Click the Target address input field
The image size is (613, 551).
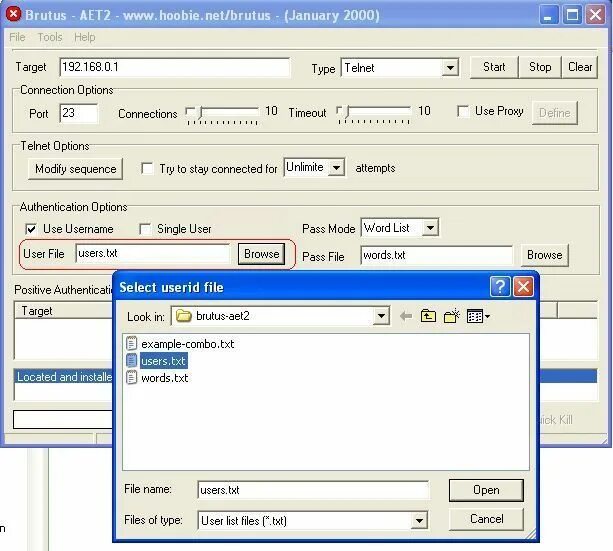coord(175,67)
